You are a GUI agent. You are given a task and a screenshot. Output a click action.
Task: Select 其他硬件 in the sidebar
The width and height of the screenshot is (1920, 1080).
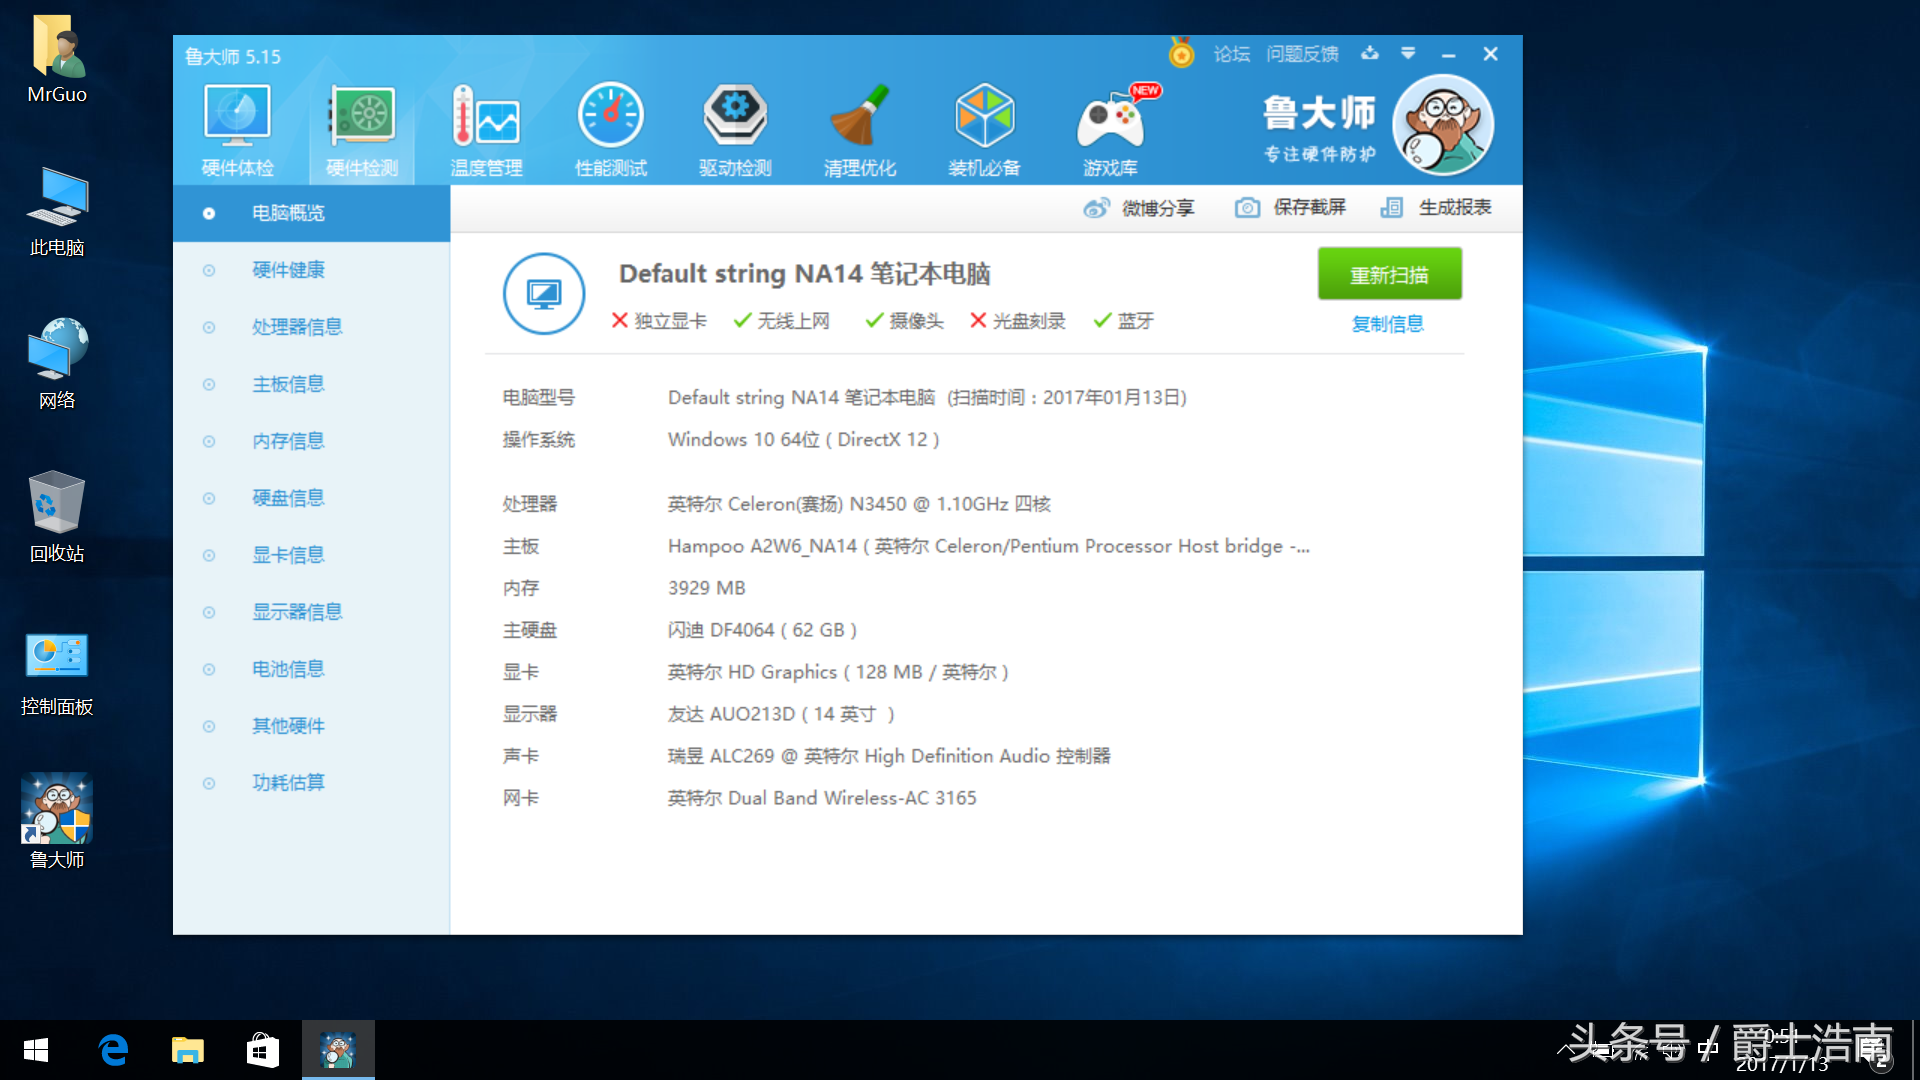[x=311, y=726]
